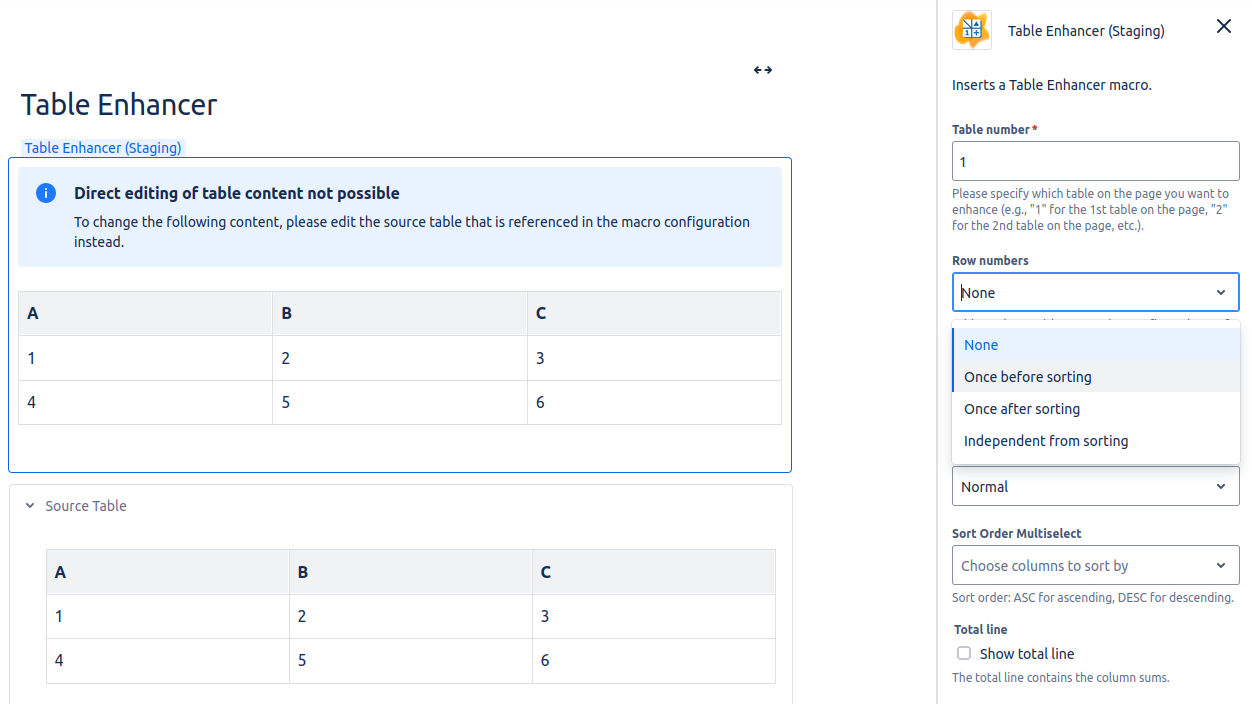Click the blue info icon in notice
Image resolution: width=1252 pixels, height=704 pixels.
46,193
